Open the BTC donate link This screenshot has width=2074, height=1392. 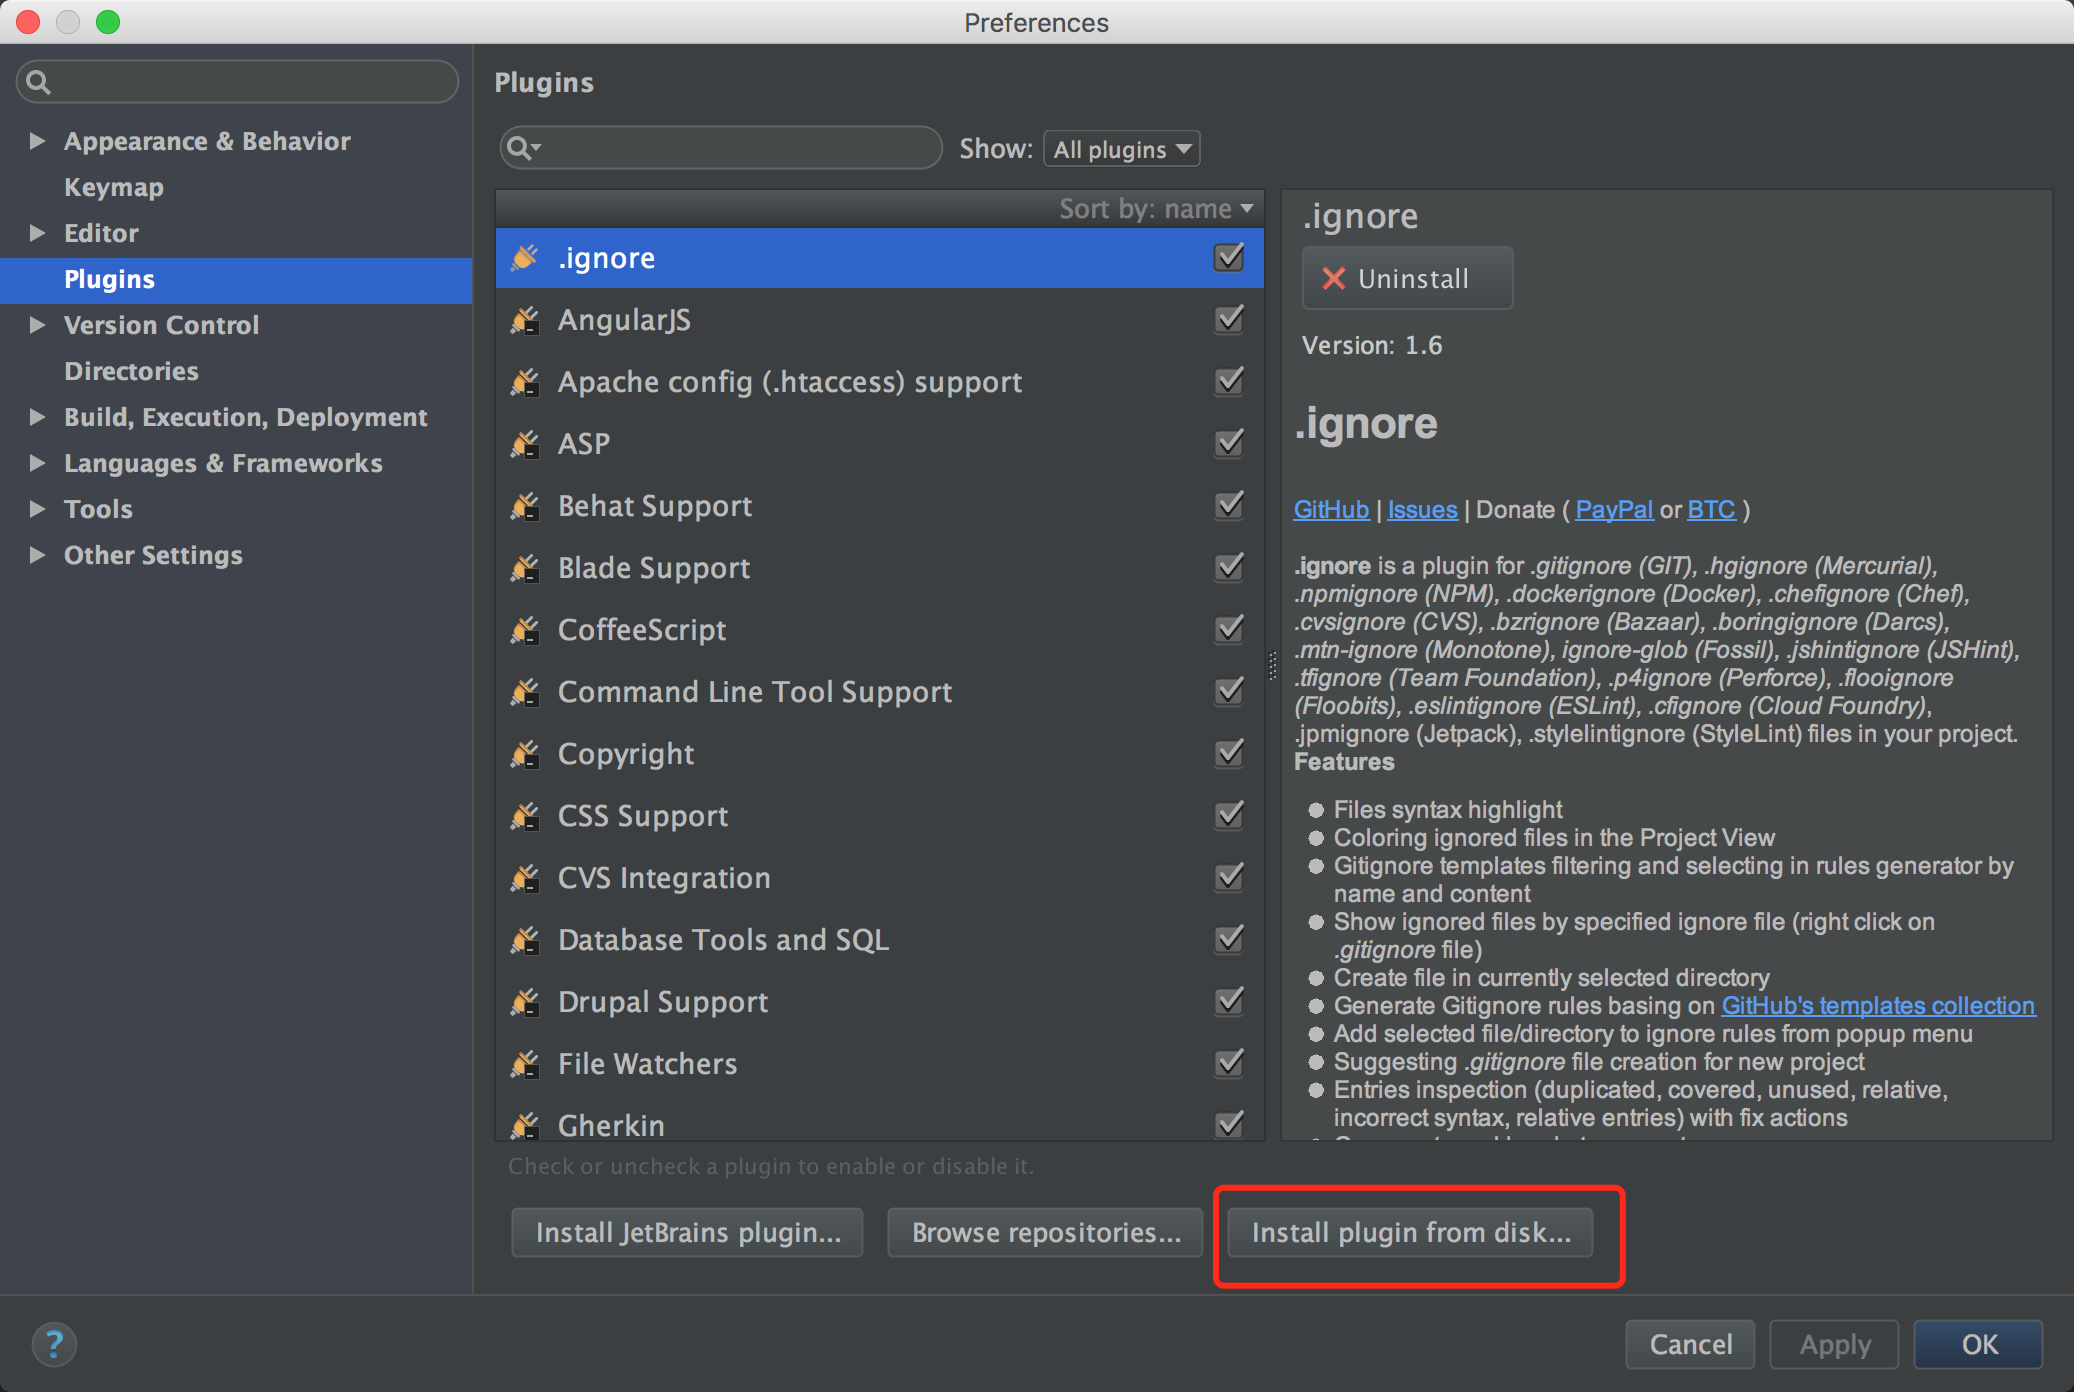click(x=1711, y=510)
